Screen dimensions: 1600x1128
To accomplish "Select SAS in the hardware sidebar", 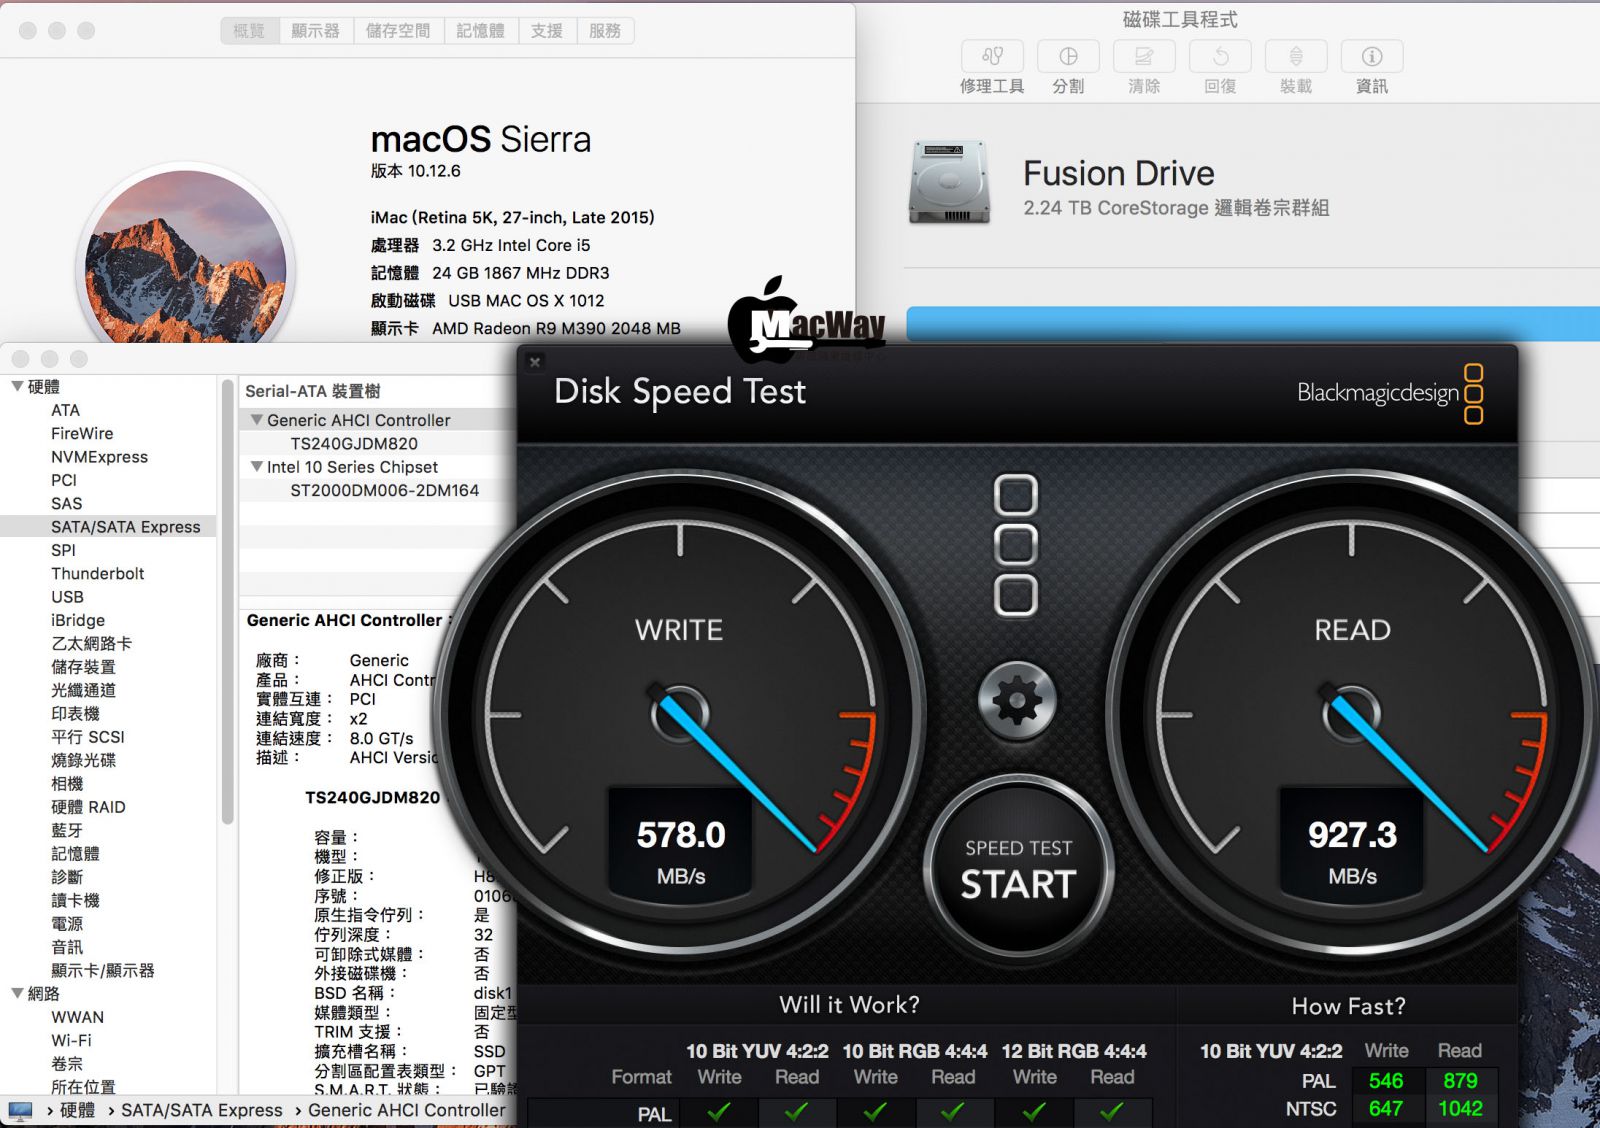I will pyautogui.click(x=66, y=503).
